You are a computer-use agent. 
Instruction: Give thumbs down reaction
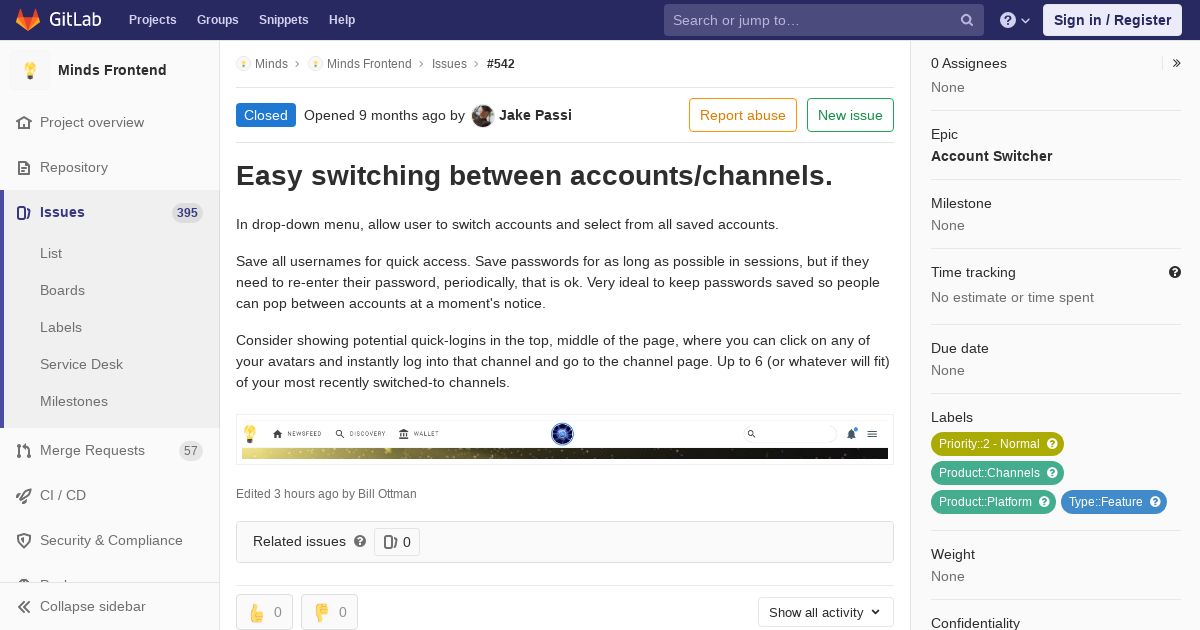click(329, 612)
